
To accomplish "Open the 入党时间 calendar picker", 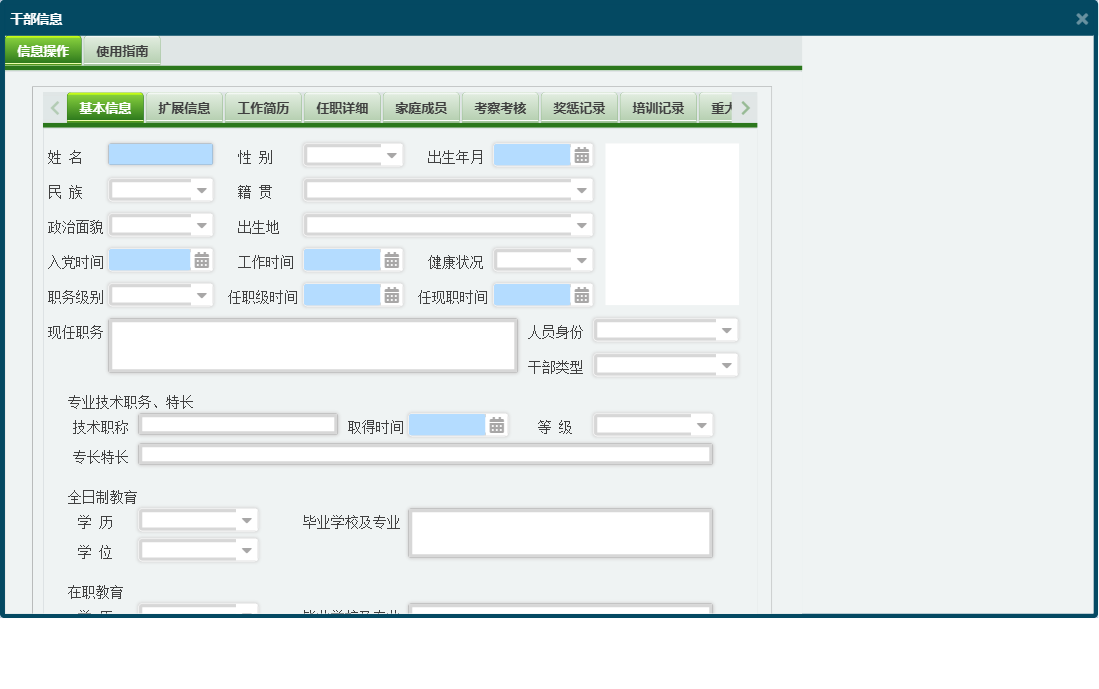I will click(x=200, y=259).
